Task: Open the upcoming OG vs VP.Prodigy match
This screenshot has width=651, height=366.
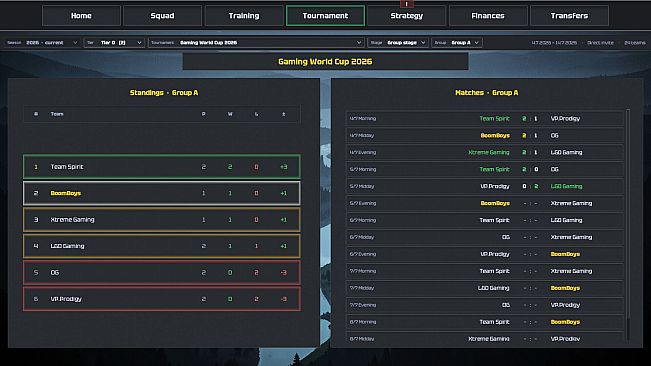Action: 485,305
